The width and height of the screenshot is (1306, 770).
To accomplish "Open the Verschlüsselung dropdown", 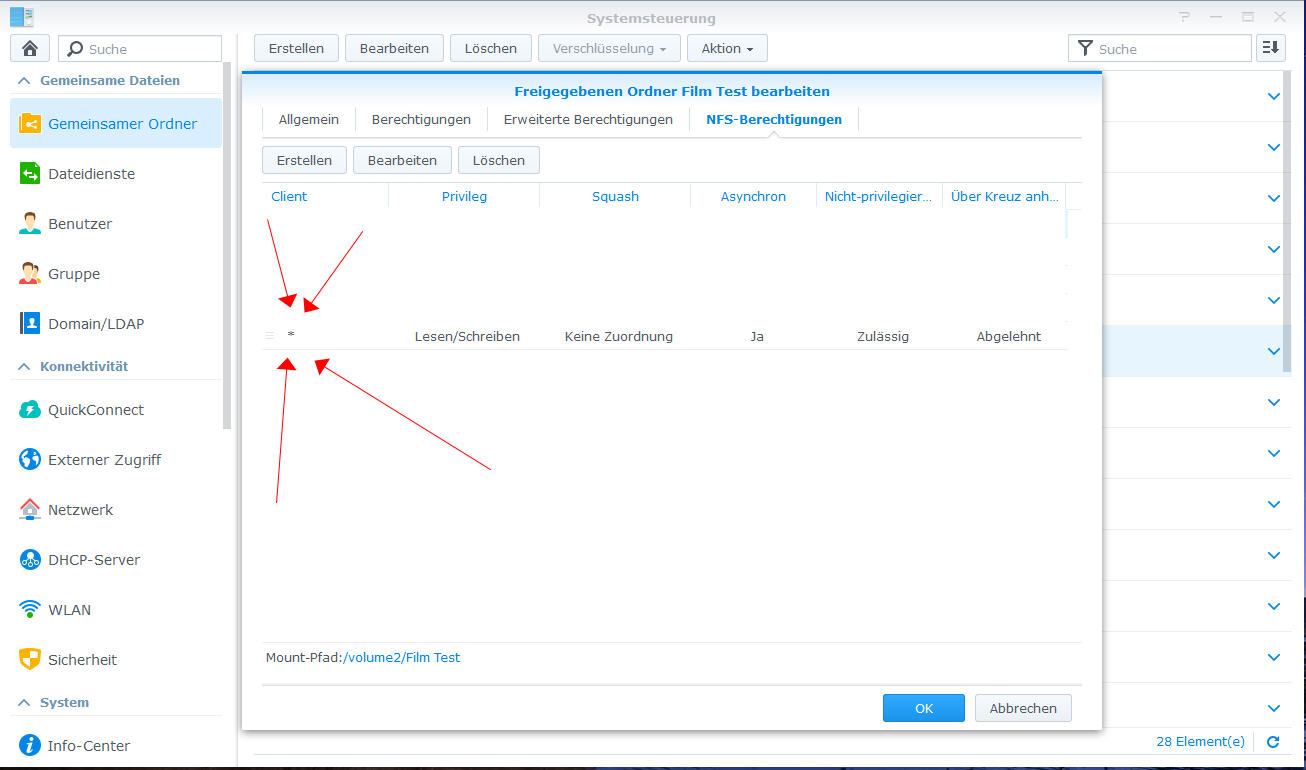I will pyautogui.click(x=609, y=48).
